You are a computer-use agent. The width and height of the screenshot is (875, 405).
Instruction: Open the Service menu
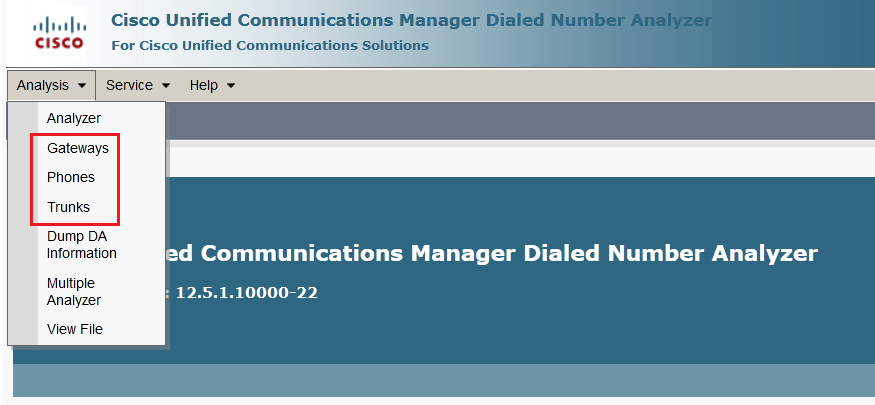(138, 85)
